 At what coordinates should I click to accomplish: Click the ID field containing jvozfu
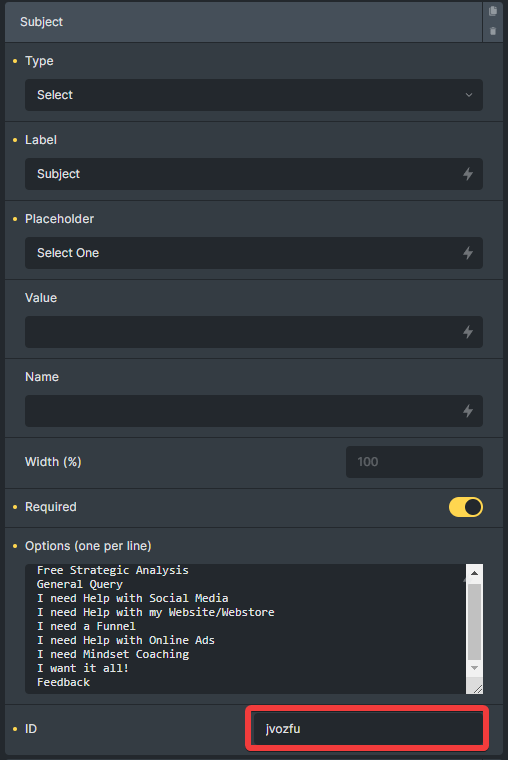click(x=368, y=728)
